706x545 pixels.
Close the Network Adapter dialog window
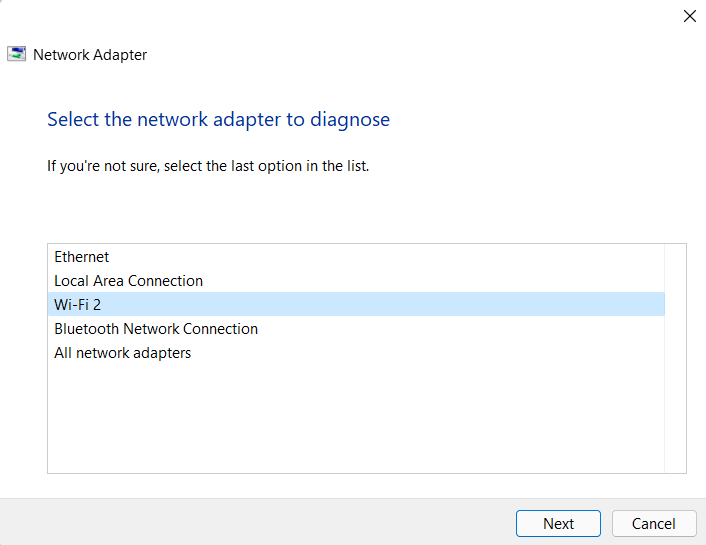point(689,16)
